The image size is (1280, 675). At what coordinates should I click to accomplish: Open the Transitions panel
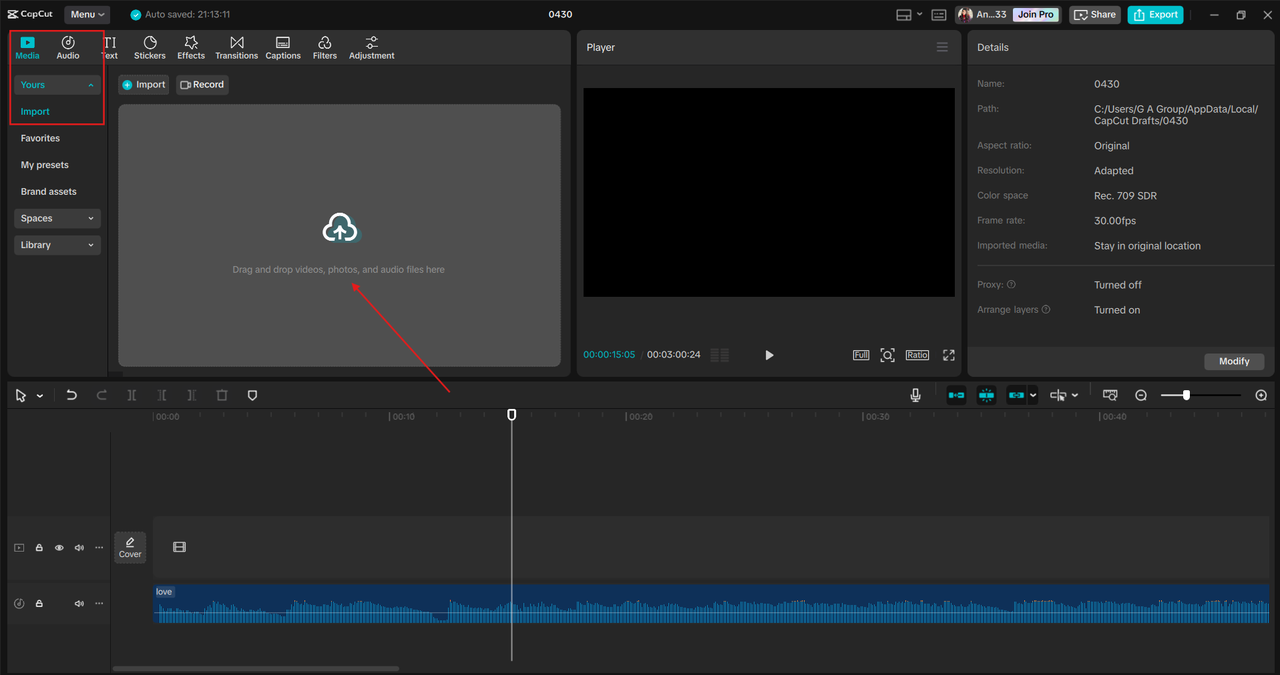click(236, 47)
